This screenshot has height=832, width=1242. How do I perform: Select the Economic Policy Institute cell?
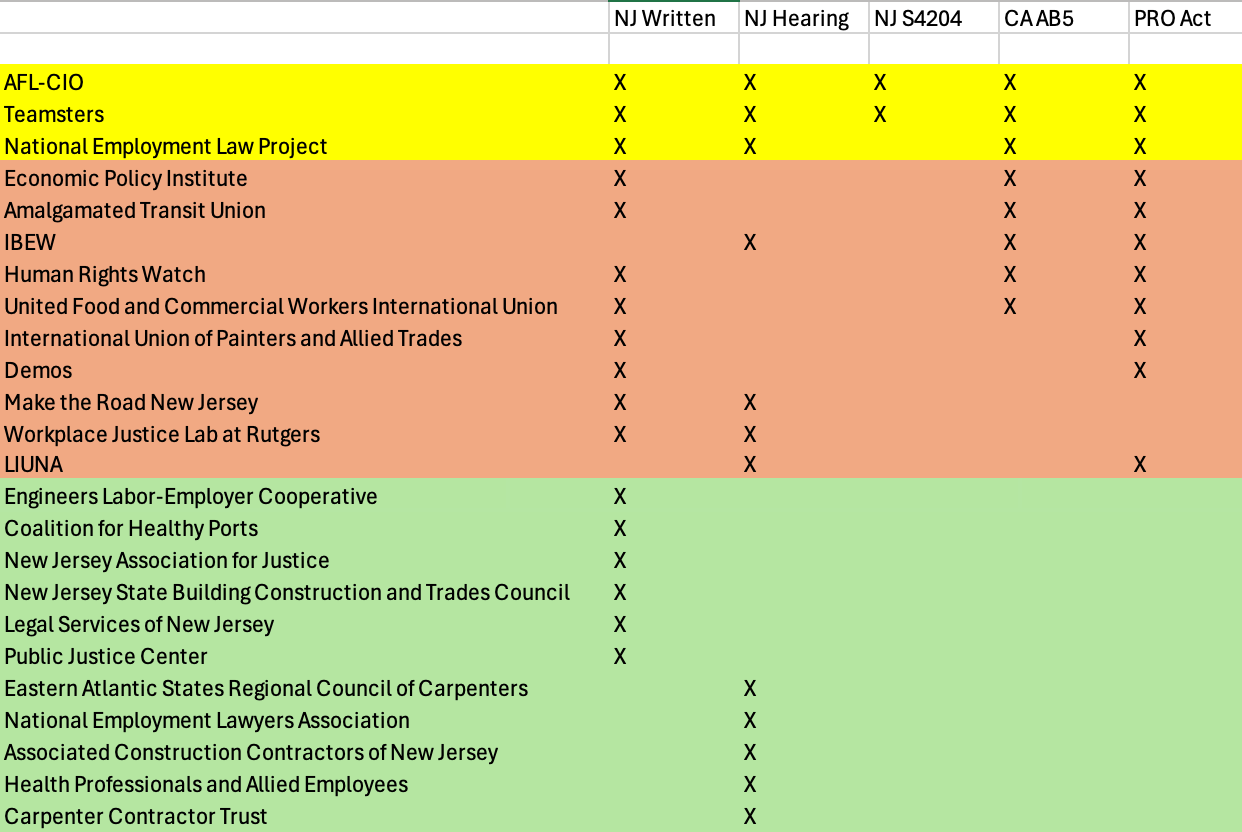tap(304, 178)
